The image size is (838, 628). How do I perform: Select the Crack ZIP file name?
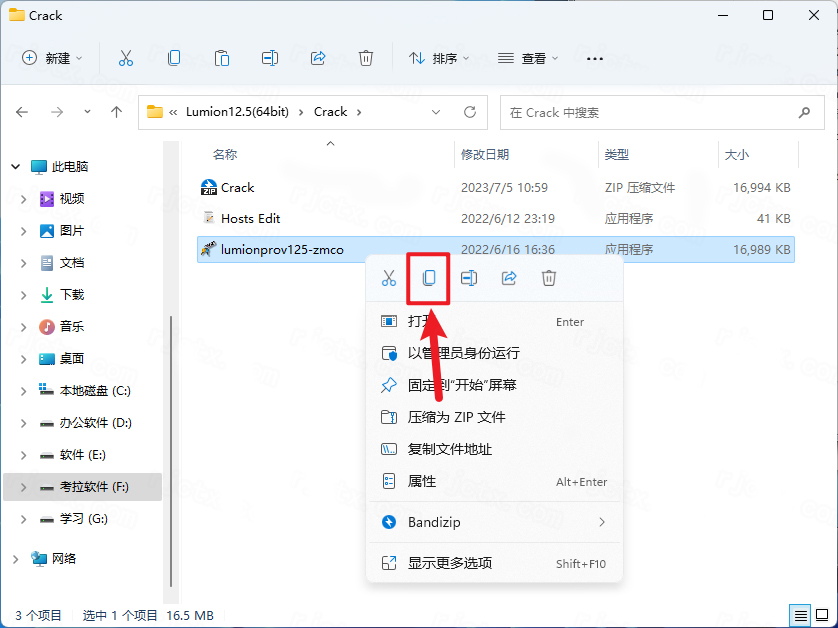[237, 188]
